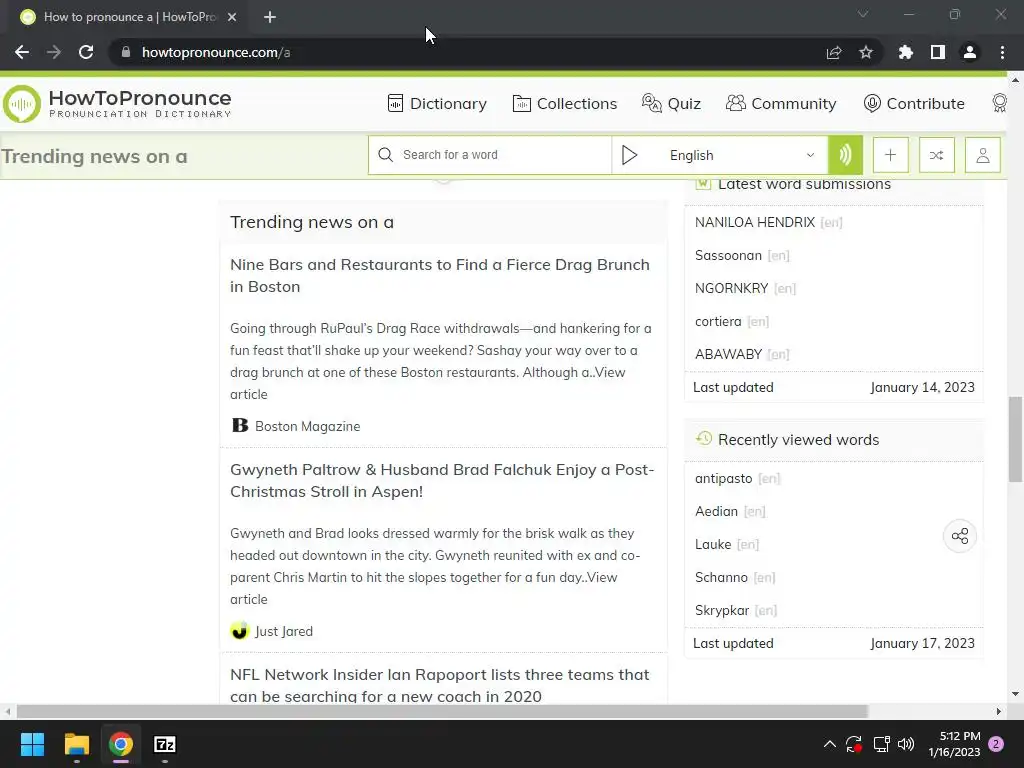Image resolution: width=1024 pixels, height=768 pixels.
Task: Click the round share icon button
Action: click(x=959, y=536)
